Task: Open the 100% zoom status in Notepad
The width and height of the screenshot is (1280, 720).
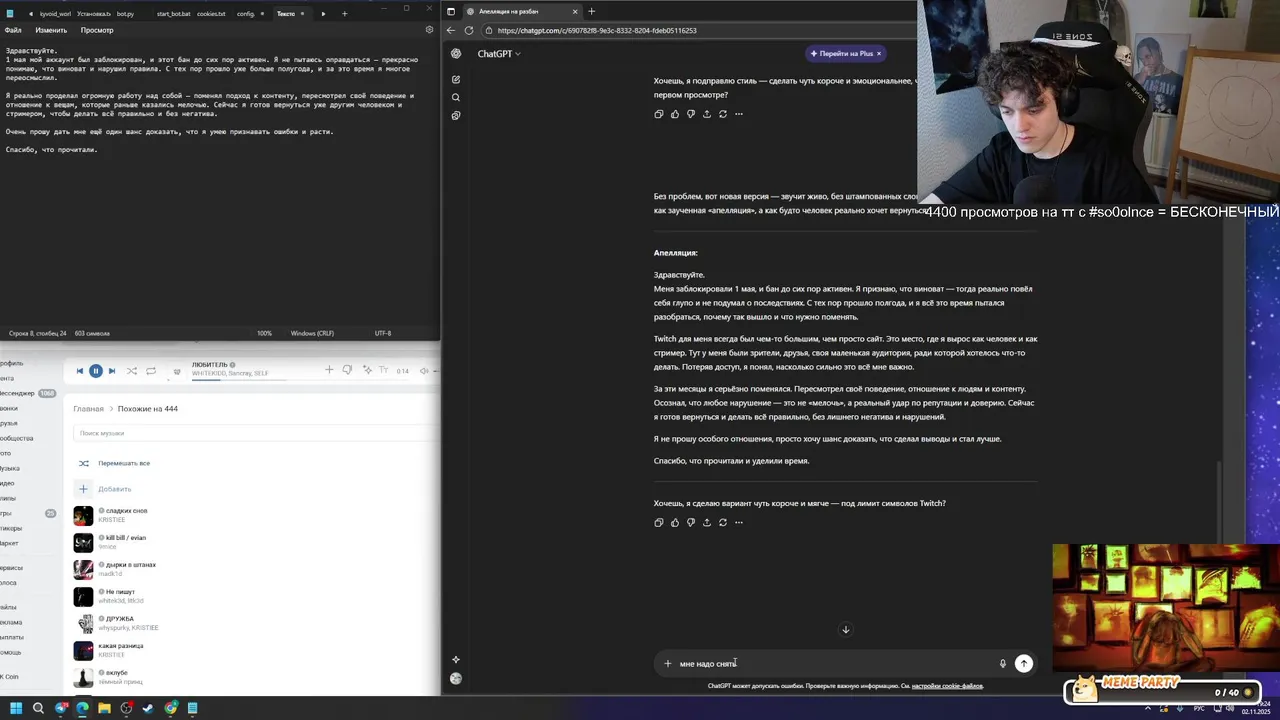Action: (x=264, y=333)
